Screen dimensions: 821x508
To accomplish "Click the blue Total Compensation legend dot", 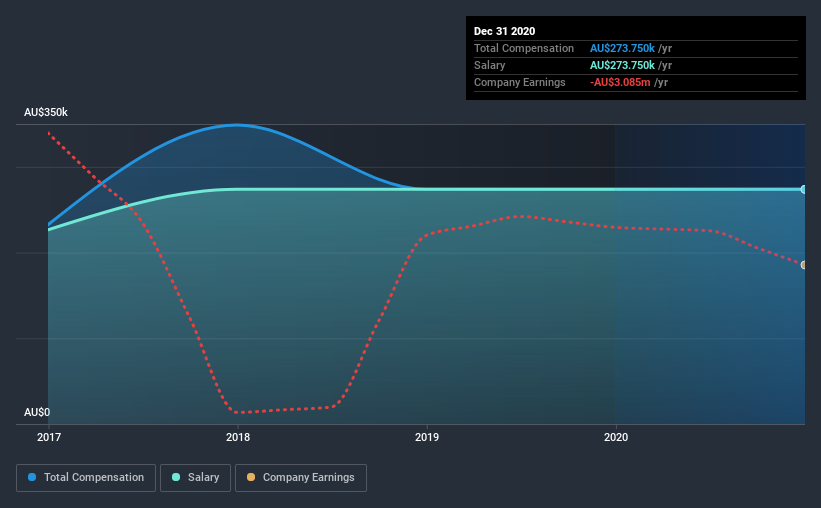I will click(x=32, y=477).
